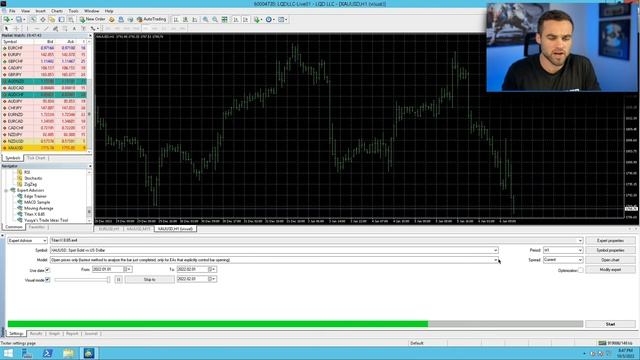The image size is (640, 360).
Task: Open the File menu
Action: (12, 11)
